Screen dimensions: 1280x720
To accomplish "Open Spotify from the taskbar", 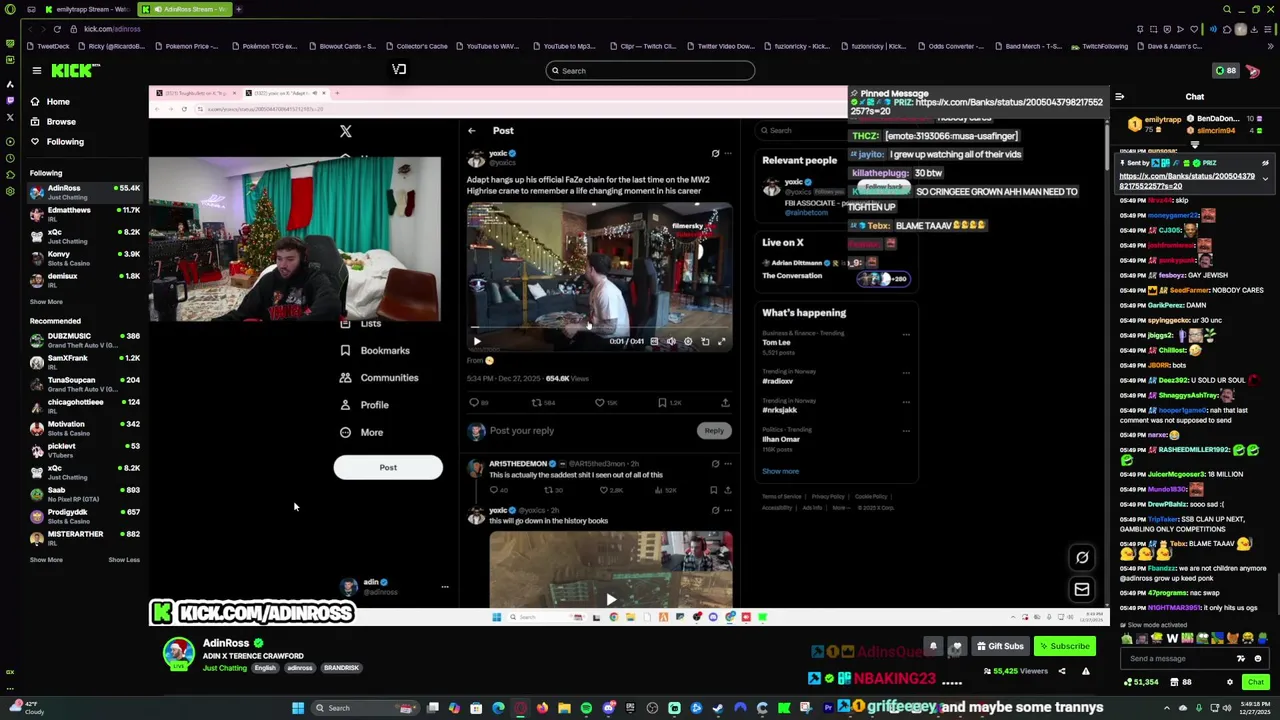I will coord(586,708).
